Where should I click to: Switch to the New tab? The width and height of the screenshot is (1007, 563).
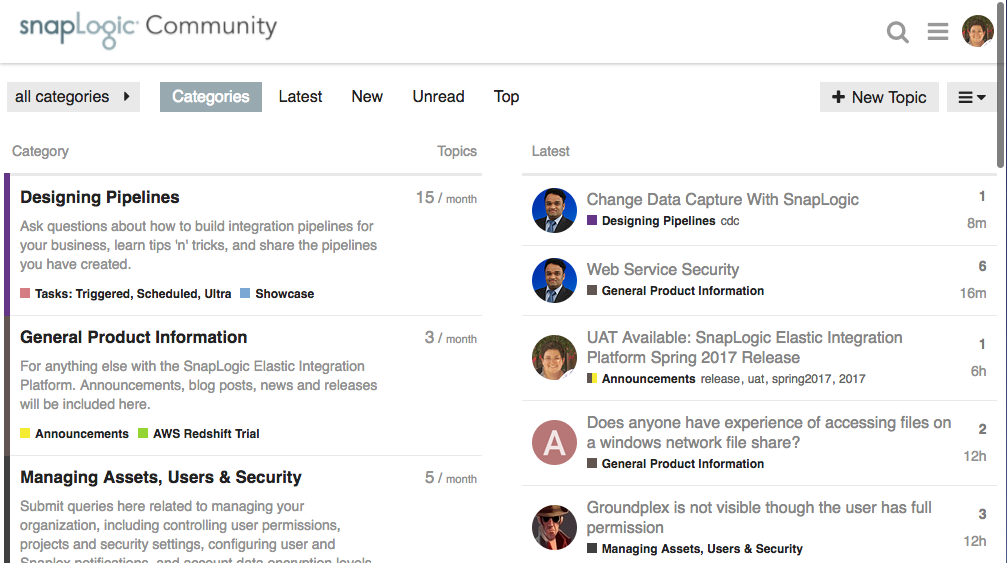click(367, 97)
